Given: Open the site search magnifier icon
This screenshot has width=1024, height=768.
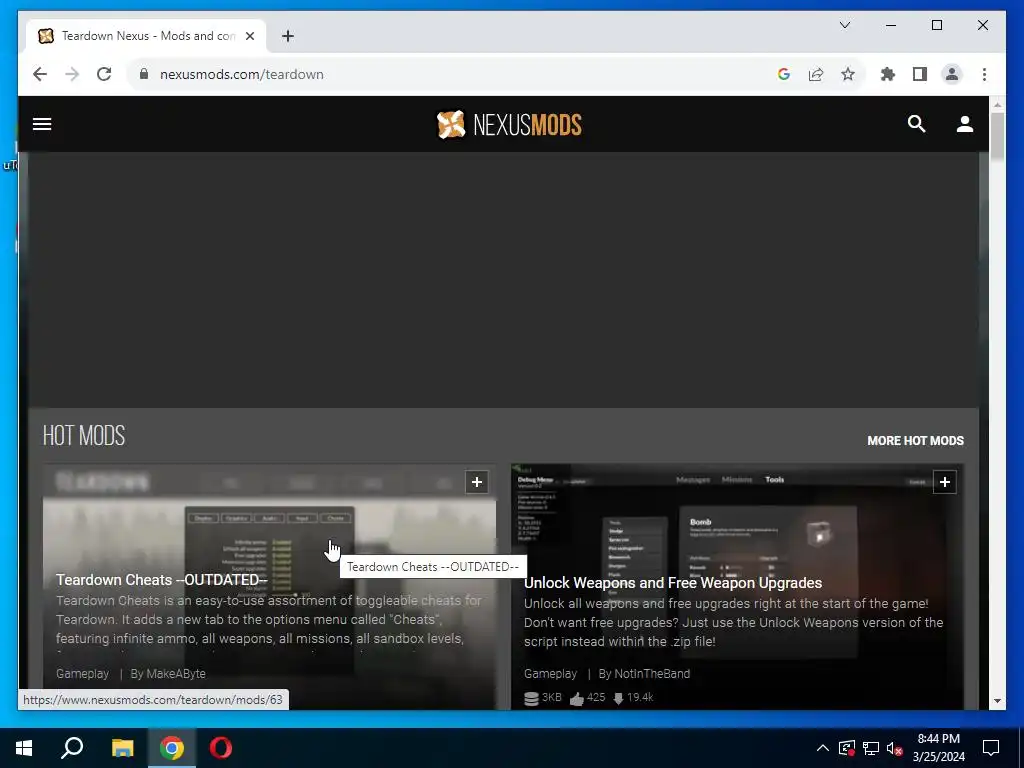Looking at the screenshot, I should click(x=916, y=124).
